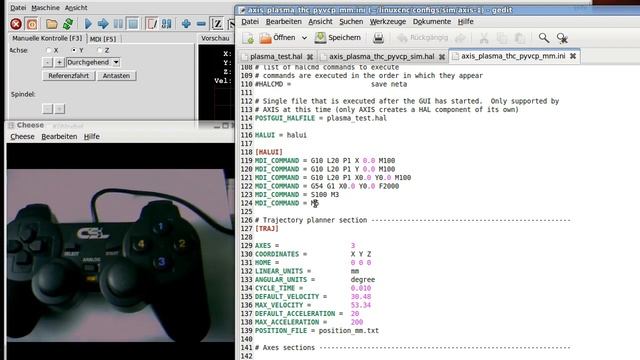
Task: Click the red emergency stop icon in AXIS
Action: point(16,24)
